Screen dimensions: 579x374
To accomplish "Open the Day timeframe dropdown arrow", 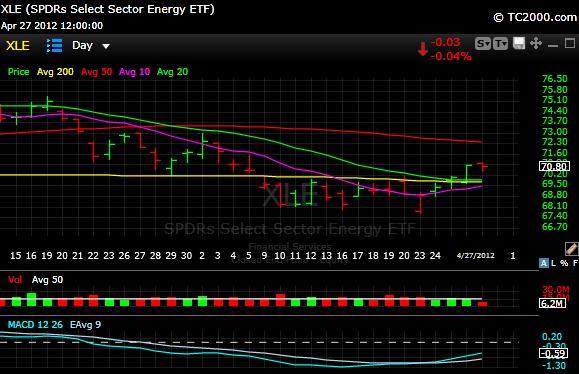I will click(x=106, y=46).
